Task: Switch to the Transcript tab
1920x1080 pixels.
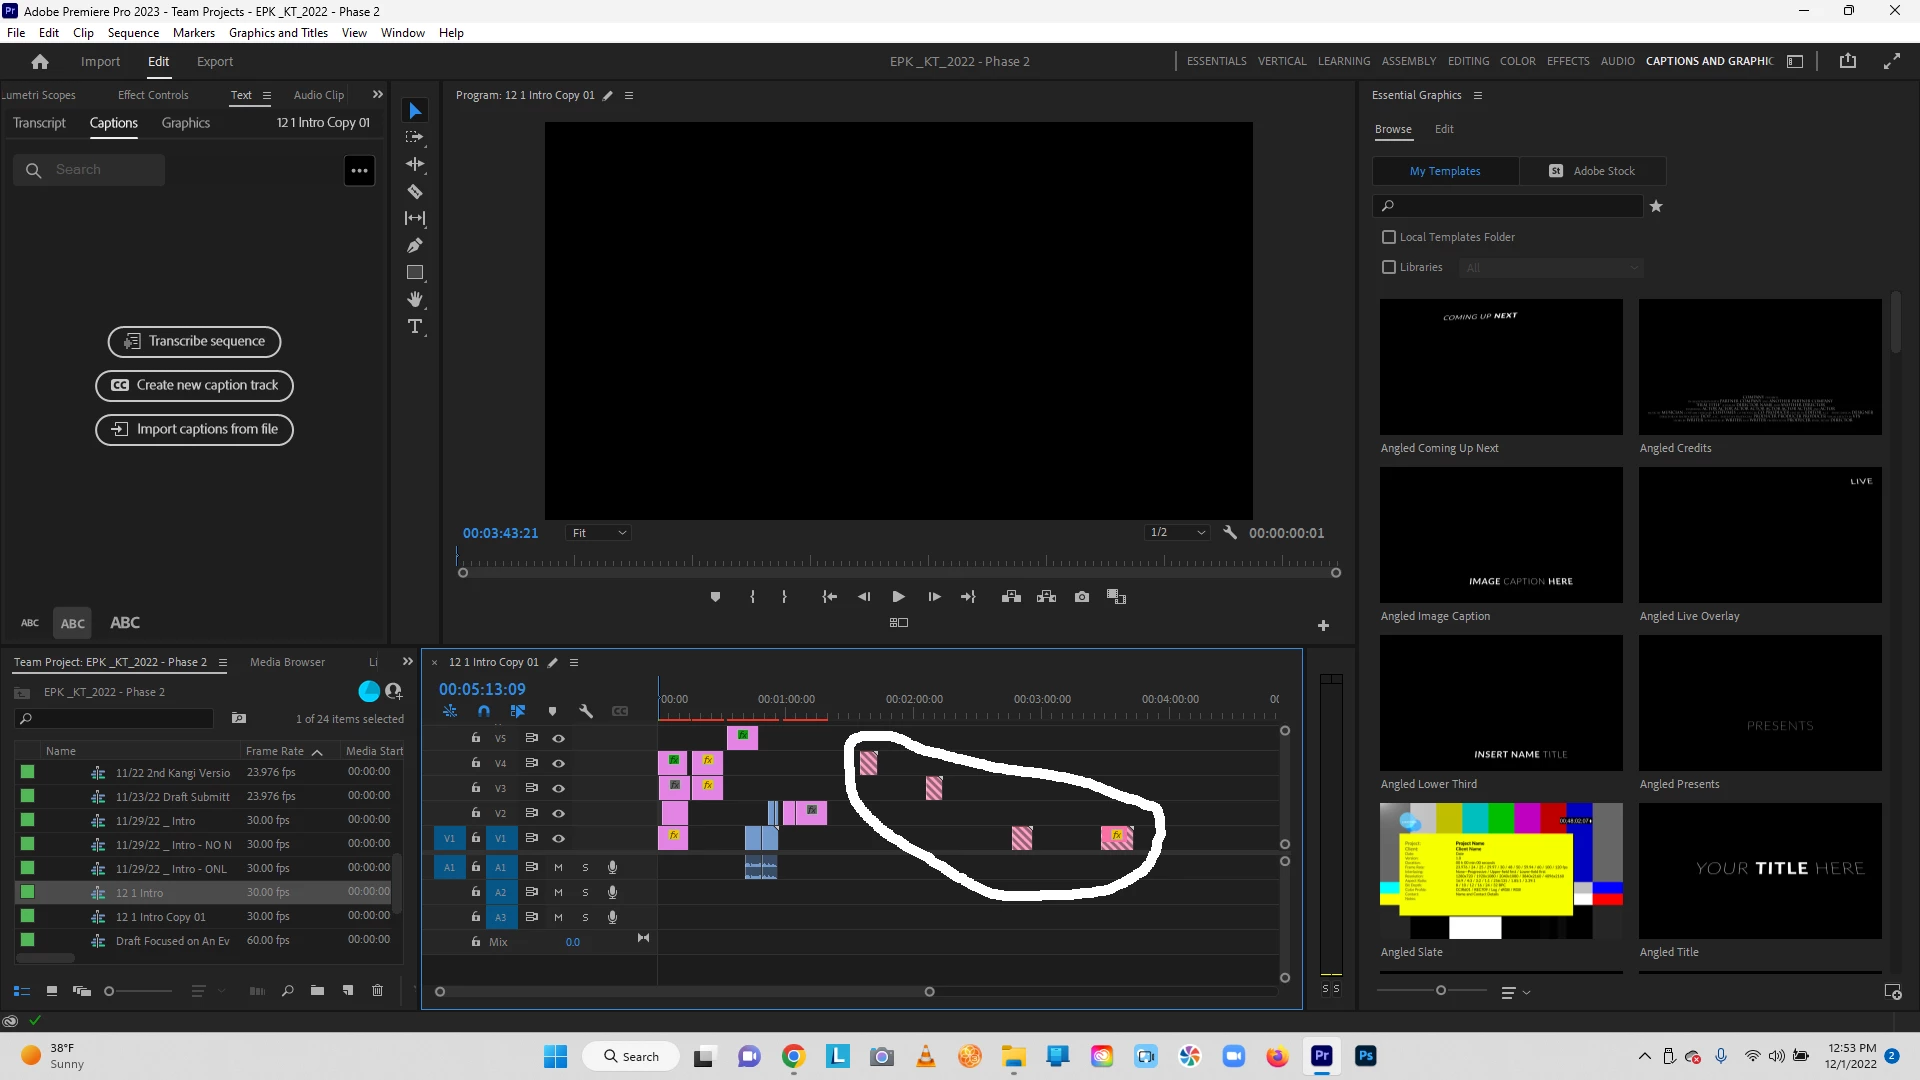Action: [39, 123]
